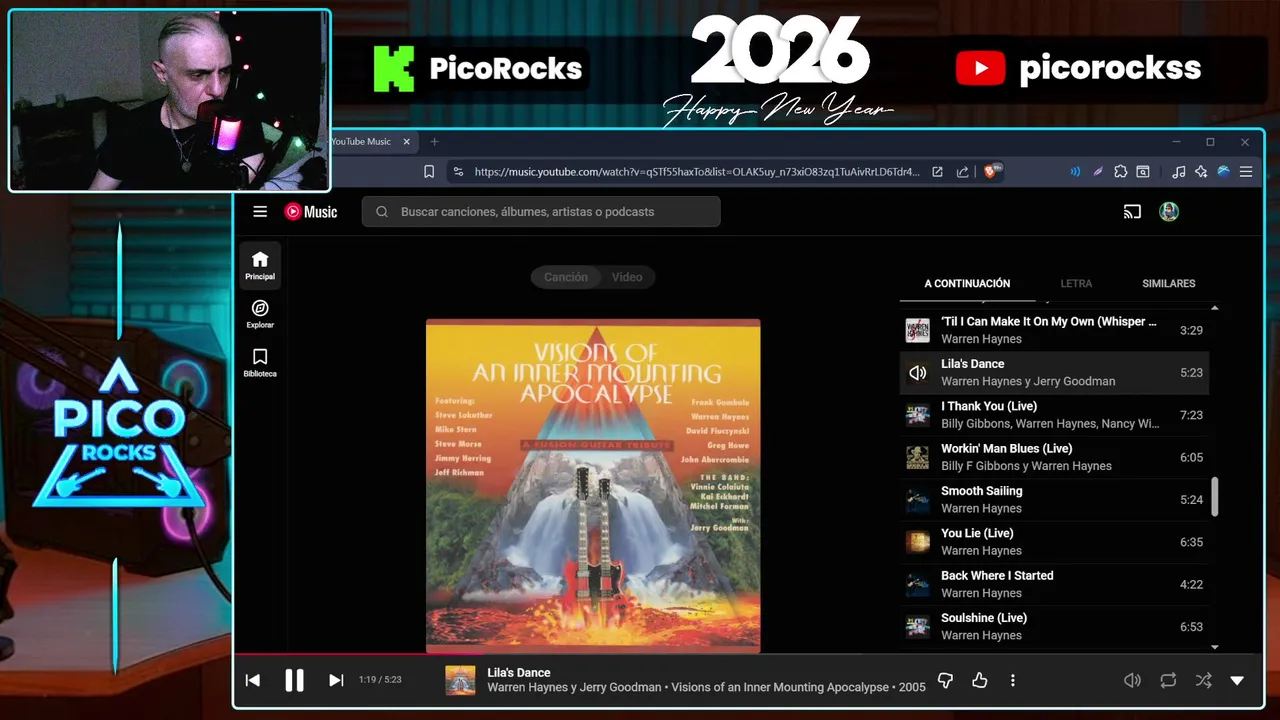Click the Workin' Man Blues thumbnail
This screenshot has height=720, width=1280.
pyautogui.click(x=917, y=457)
